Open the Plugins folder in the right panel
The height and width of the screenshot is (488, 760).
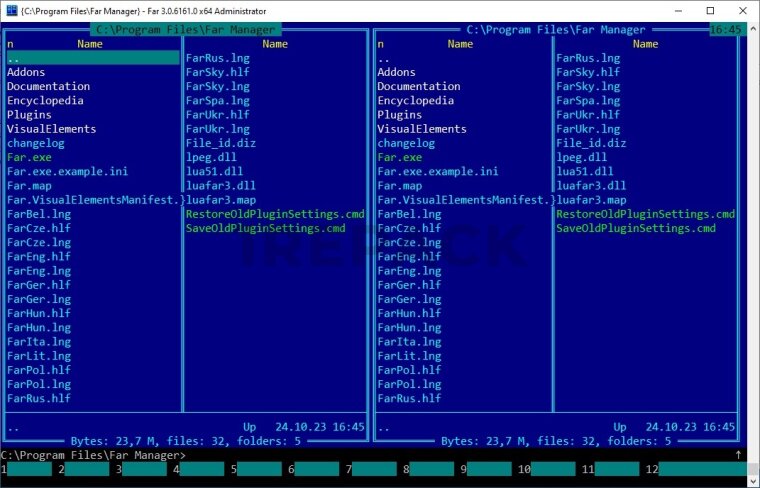click(x=399, y=115)
